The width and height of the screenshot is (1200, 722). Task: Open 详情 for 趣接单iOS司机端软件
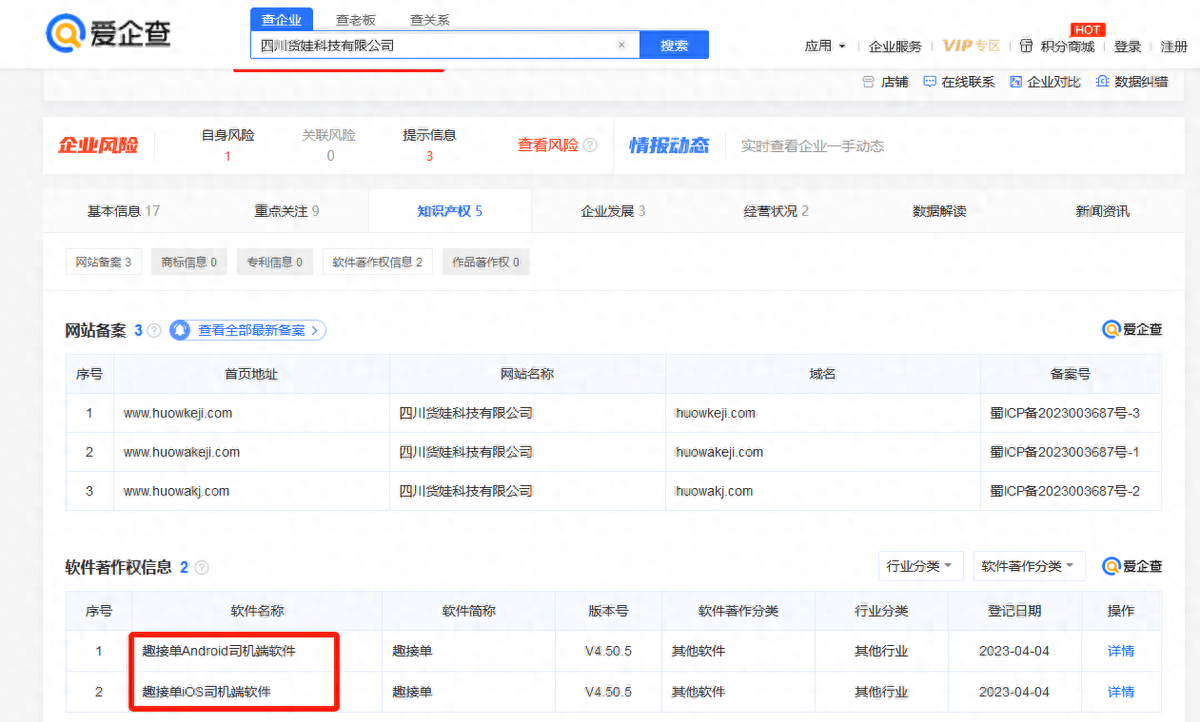(1121, 692)
